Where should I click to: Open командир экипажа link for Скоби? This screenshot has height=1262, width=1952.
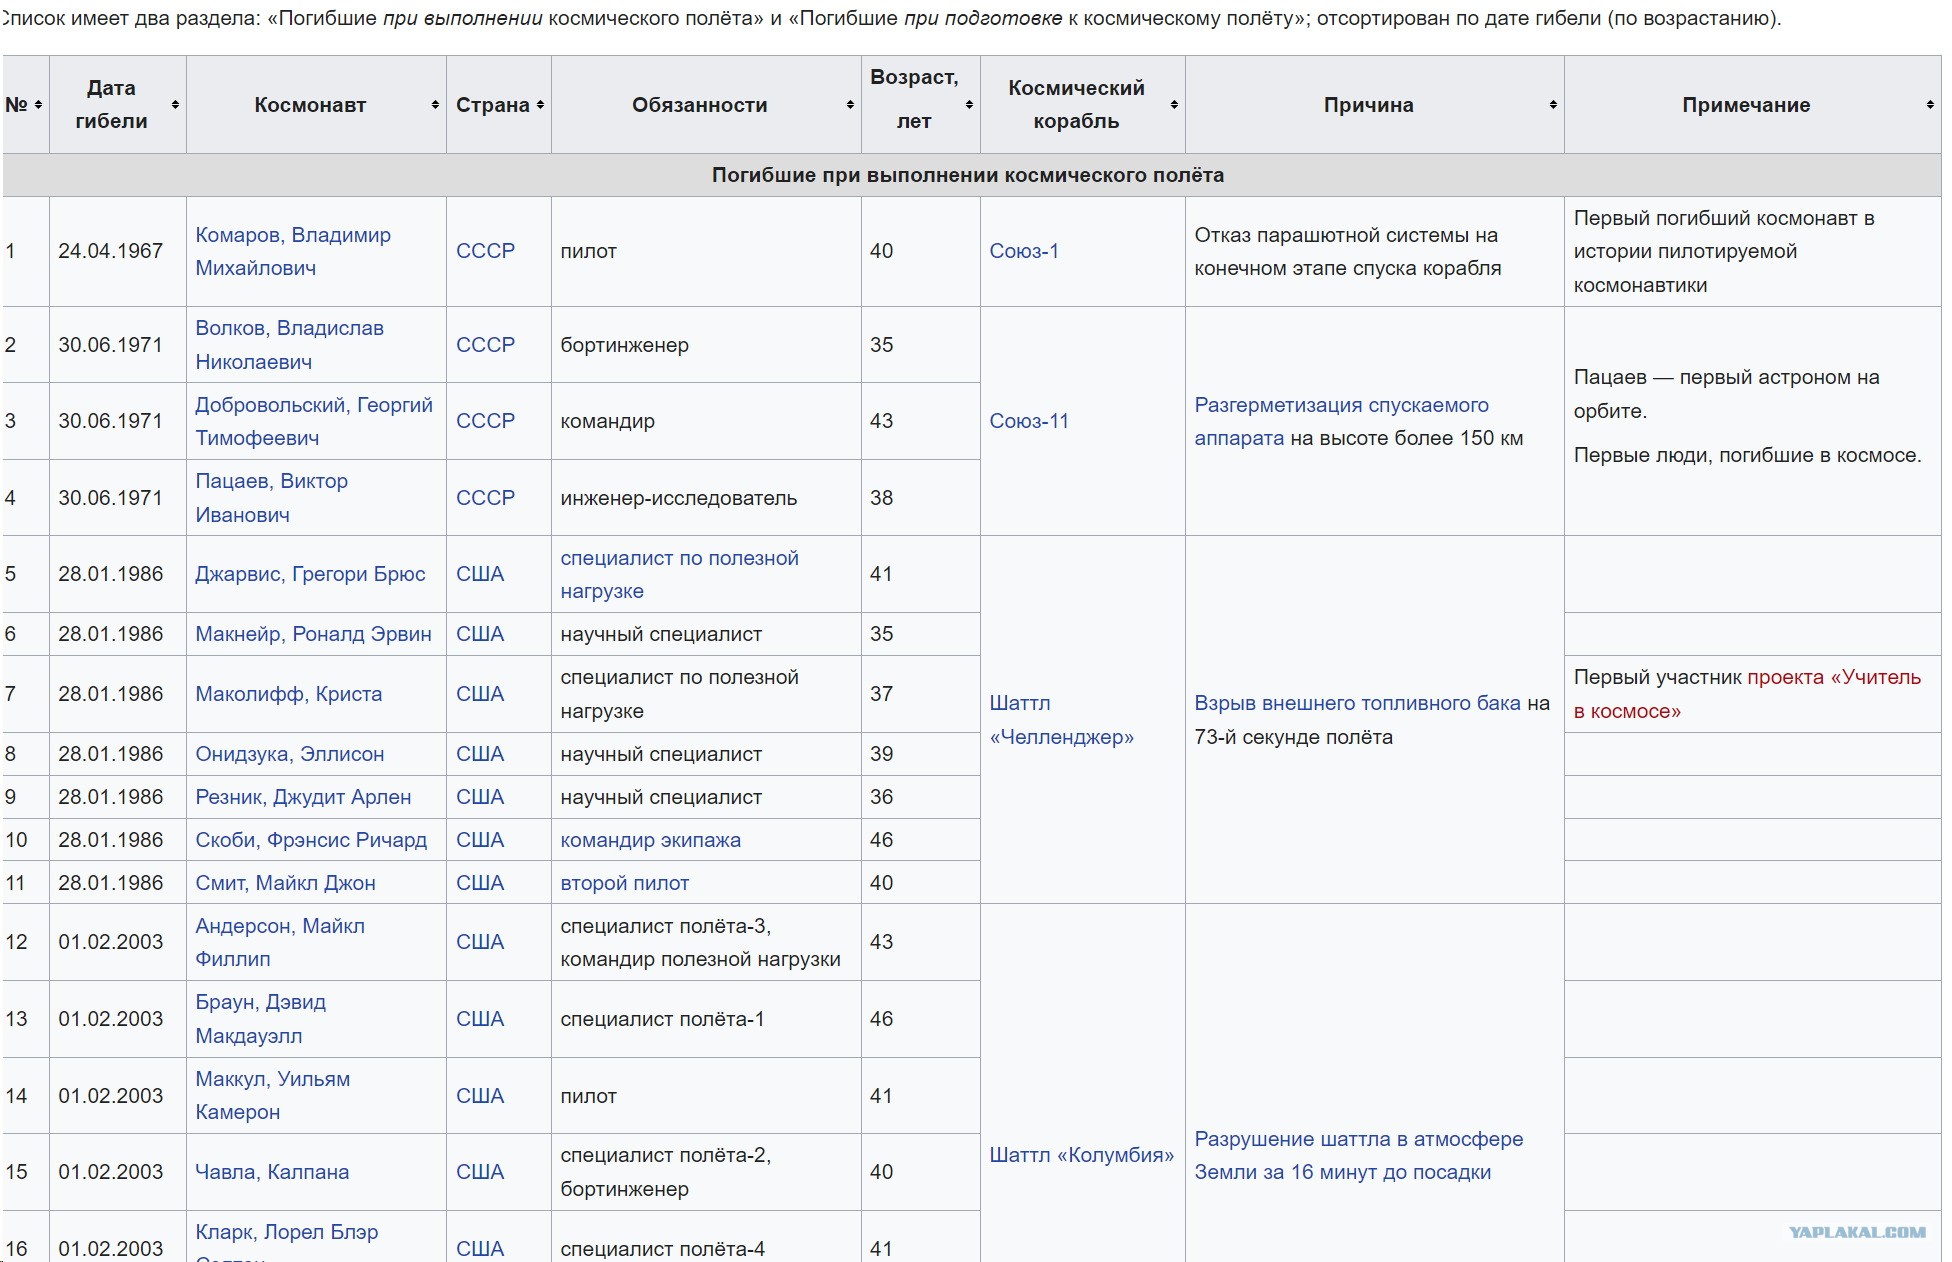(650, 840)
